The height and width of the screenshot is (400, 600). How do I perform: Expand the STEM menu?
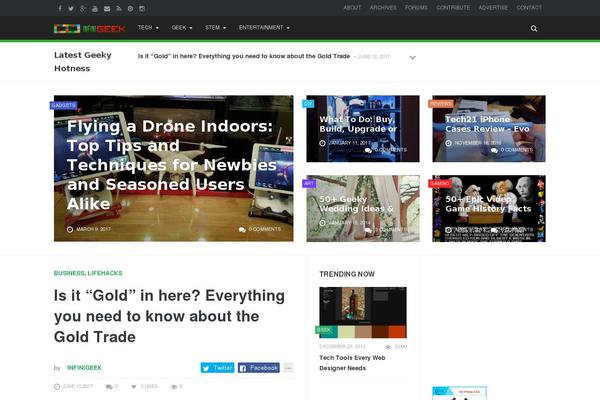click(215, 28)
